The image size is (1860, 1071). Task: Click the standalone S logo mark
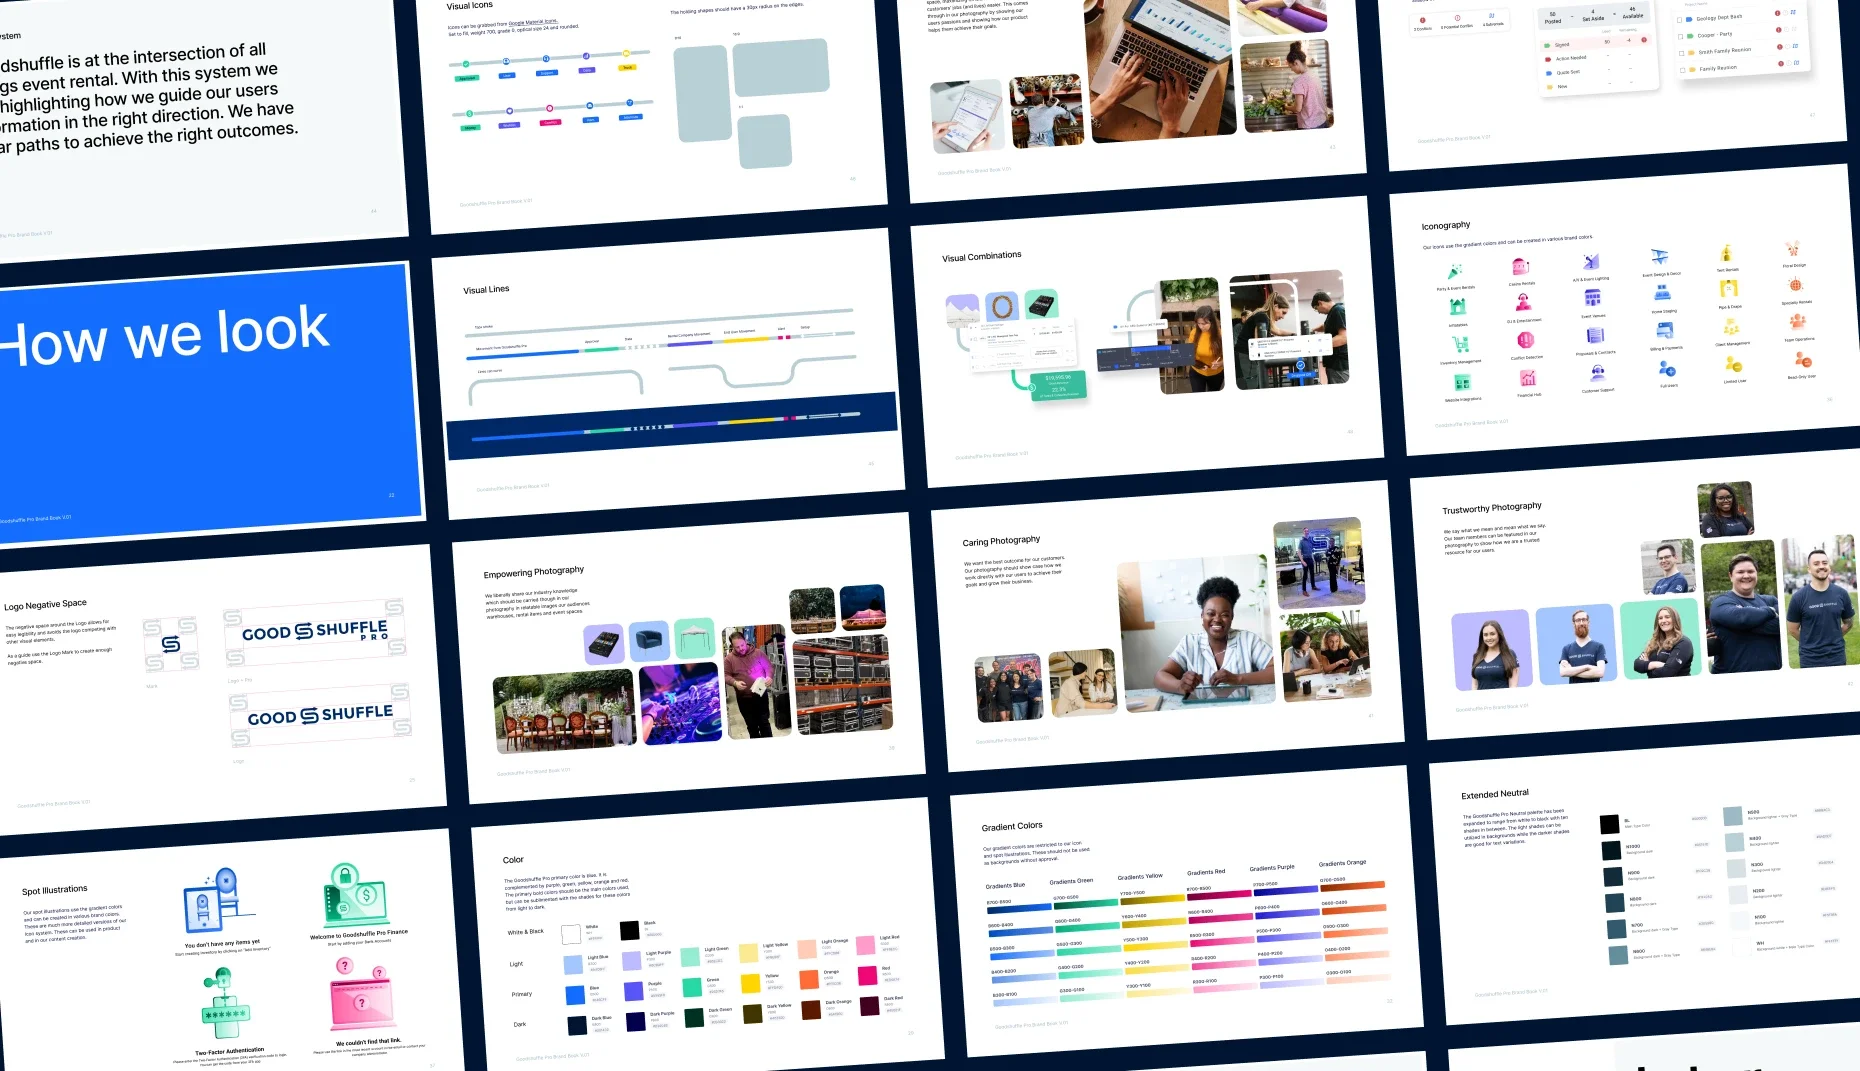pyautogui.click(x=171, y=644)
